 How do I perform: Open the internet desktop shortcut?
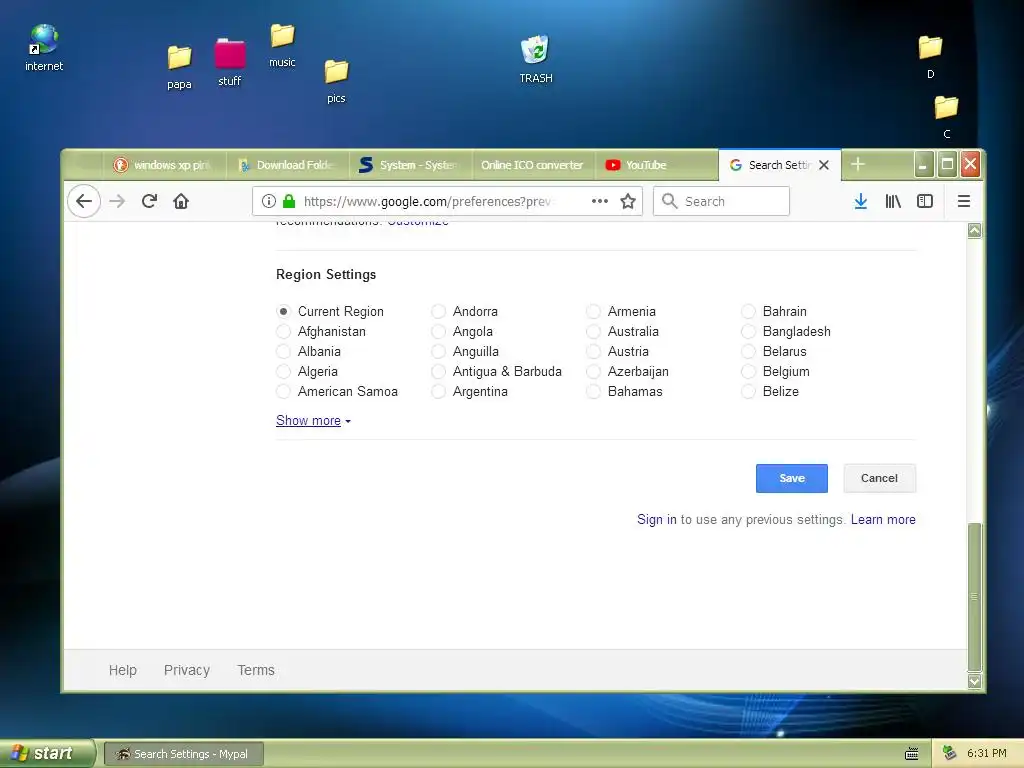tap(44, 48)
